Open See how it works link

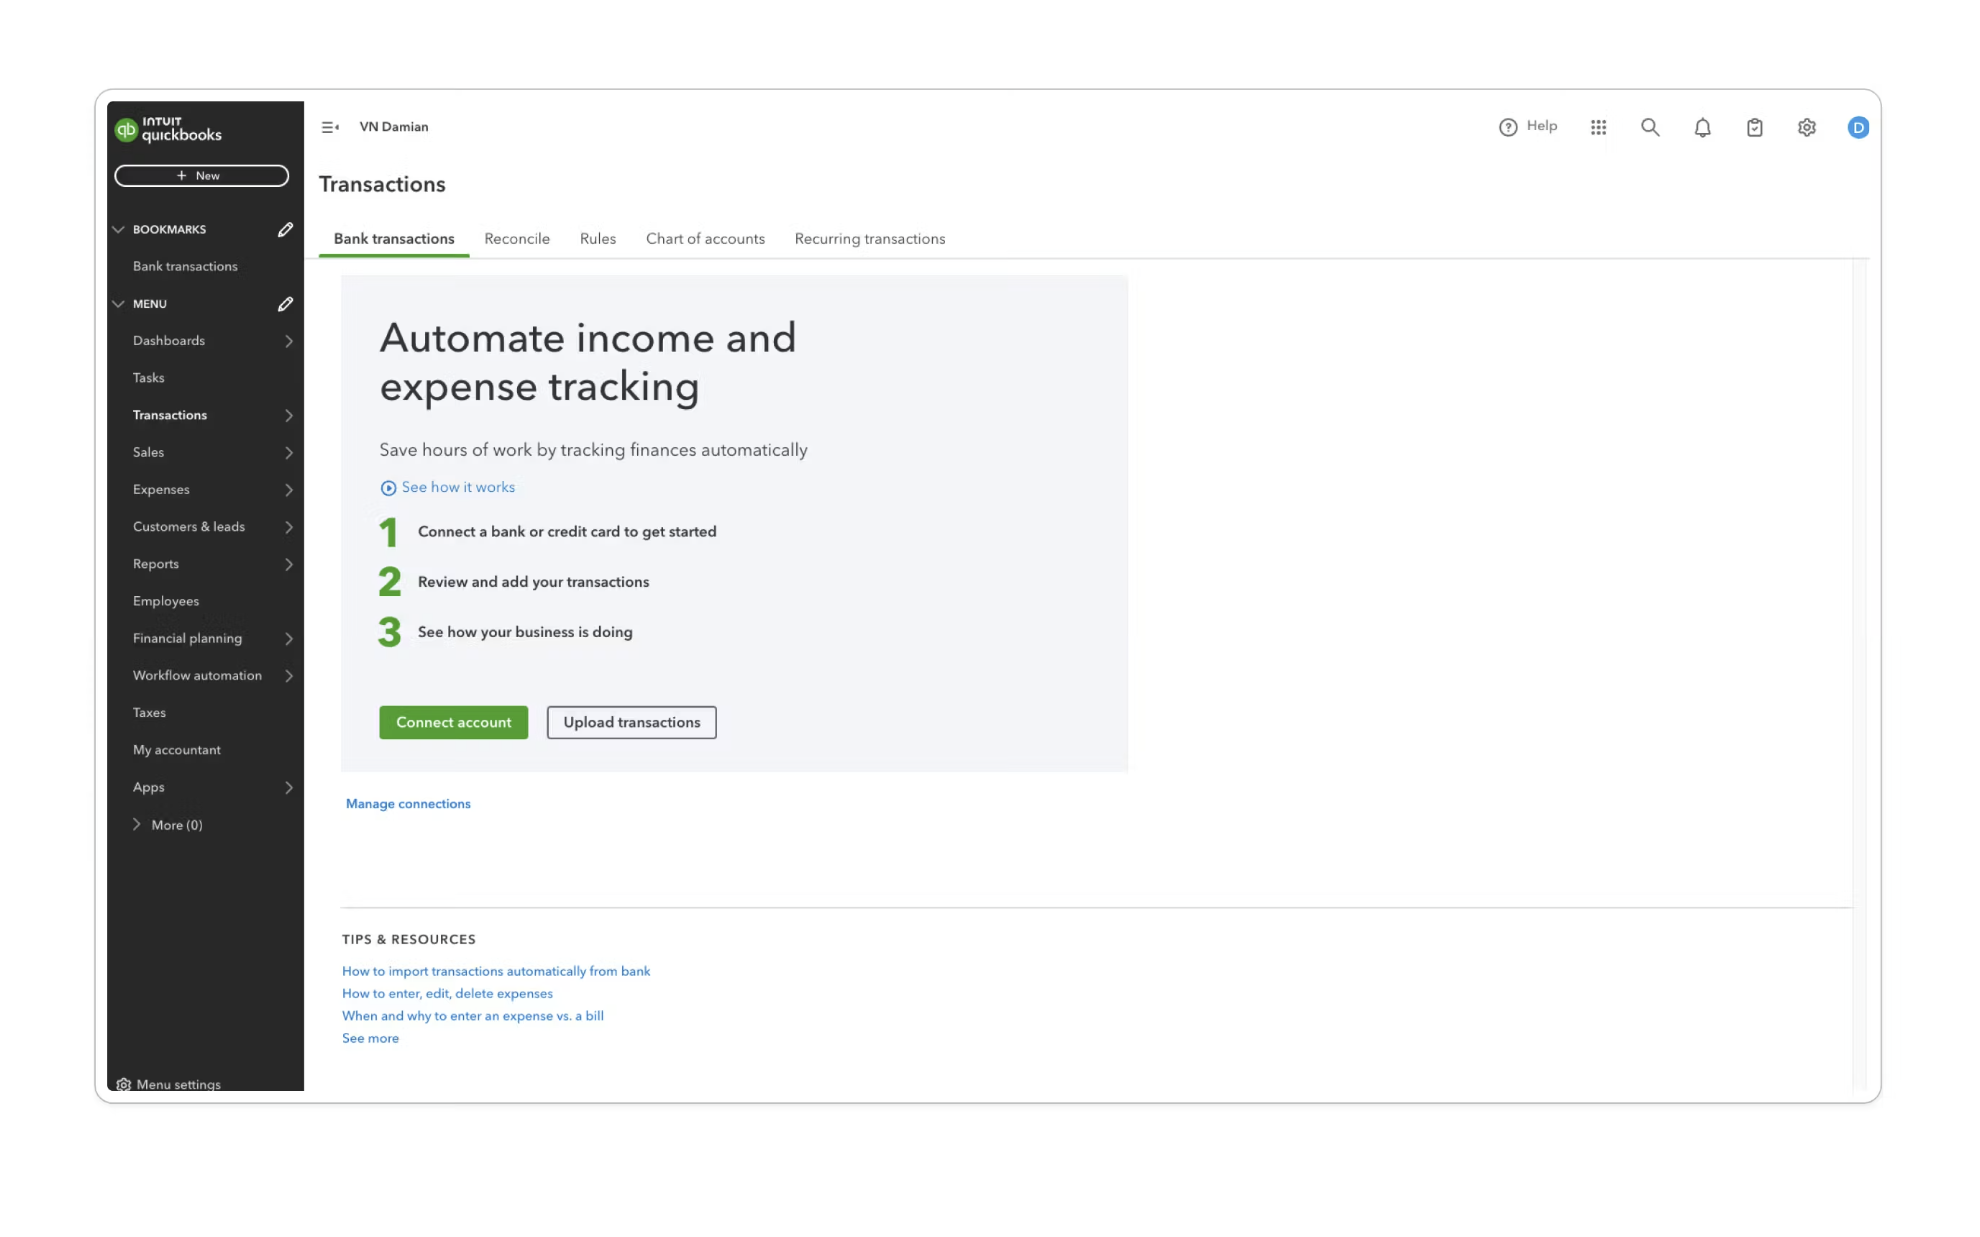458,487
